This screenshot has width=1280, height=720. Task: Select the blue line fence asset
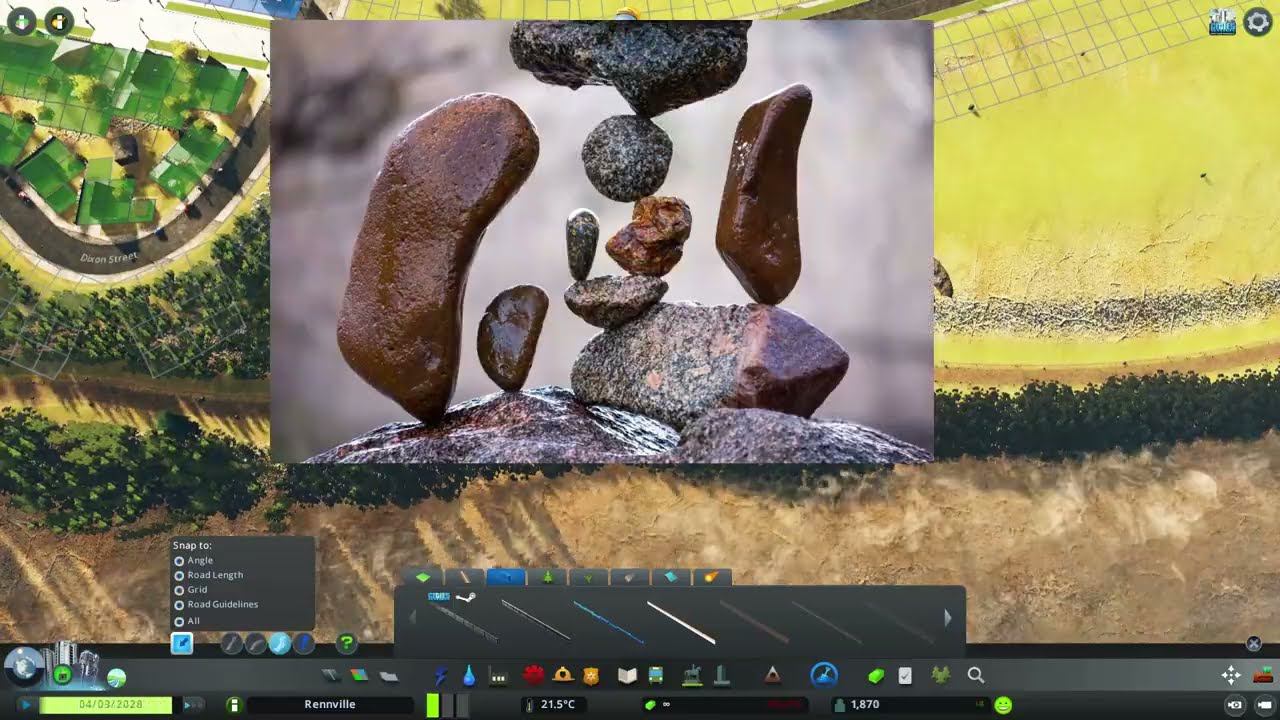[x=609, y=619]
